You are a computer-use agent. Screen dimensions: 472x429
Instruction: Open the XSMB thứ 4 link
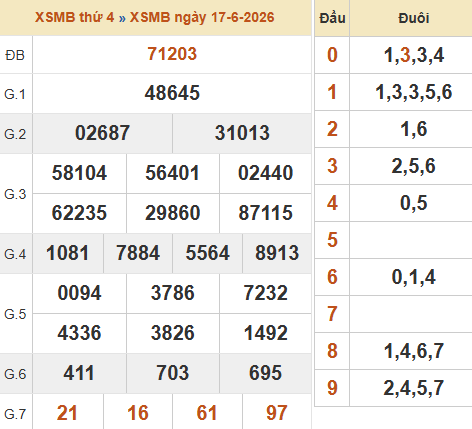[x=75, y=17]
